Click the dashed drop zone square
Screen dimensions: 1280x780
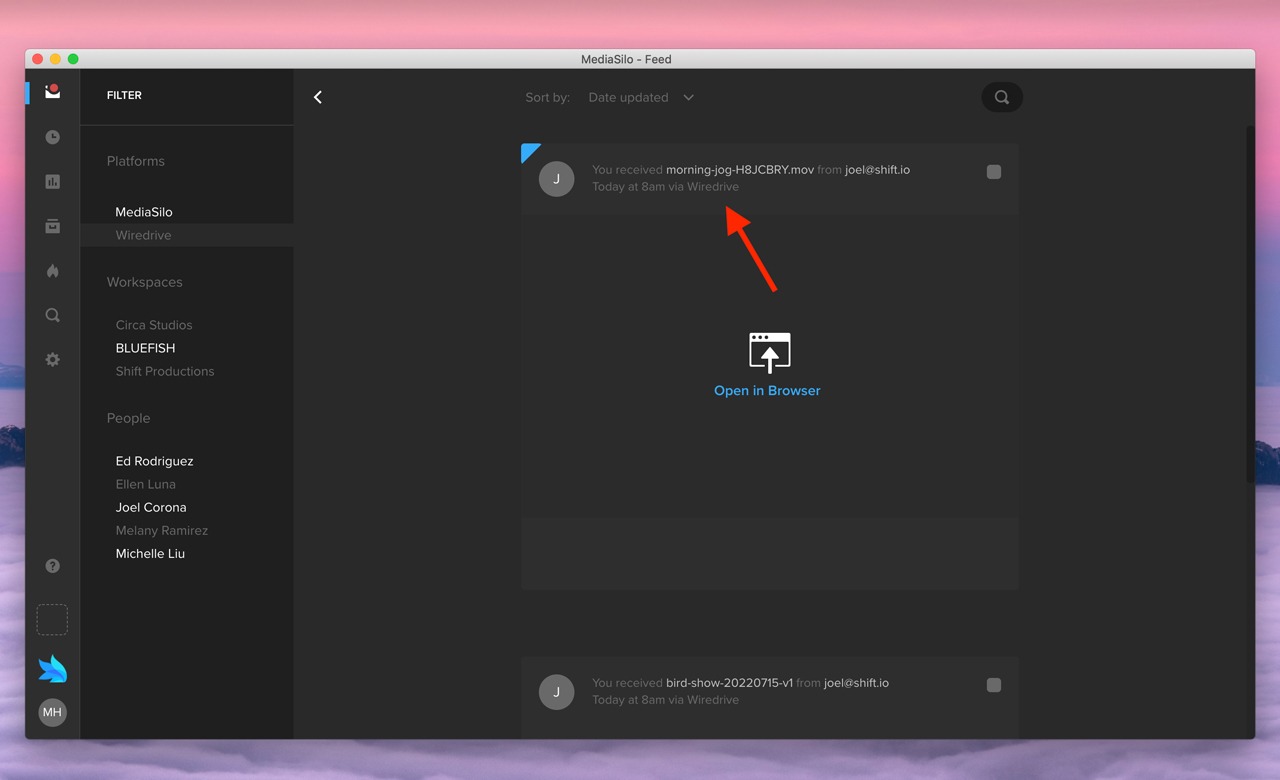52,619
